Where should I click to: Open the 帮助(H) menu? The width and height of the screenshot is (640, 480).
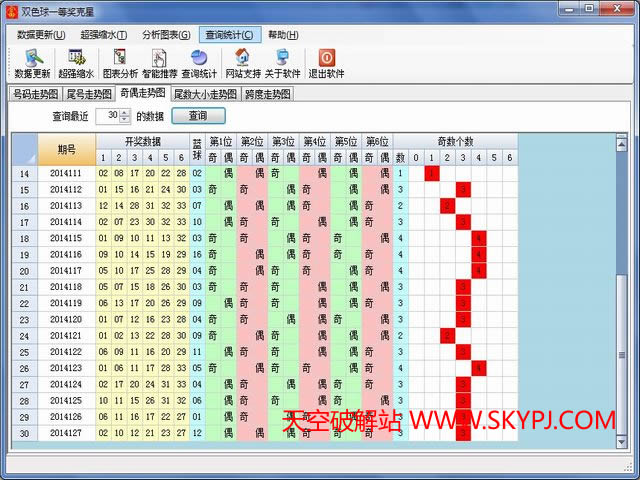tap(283, 35)
